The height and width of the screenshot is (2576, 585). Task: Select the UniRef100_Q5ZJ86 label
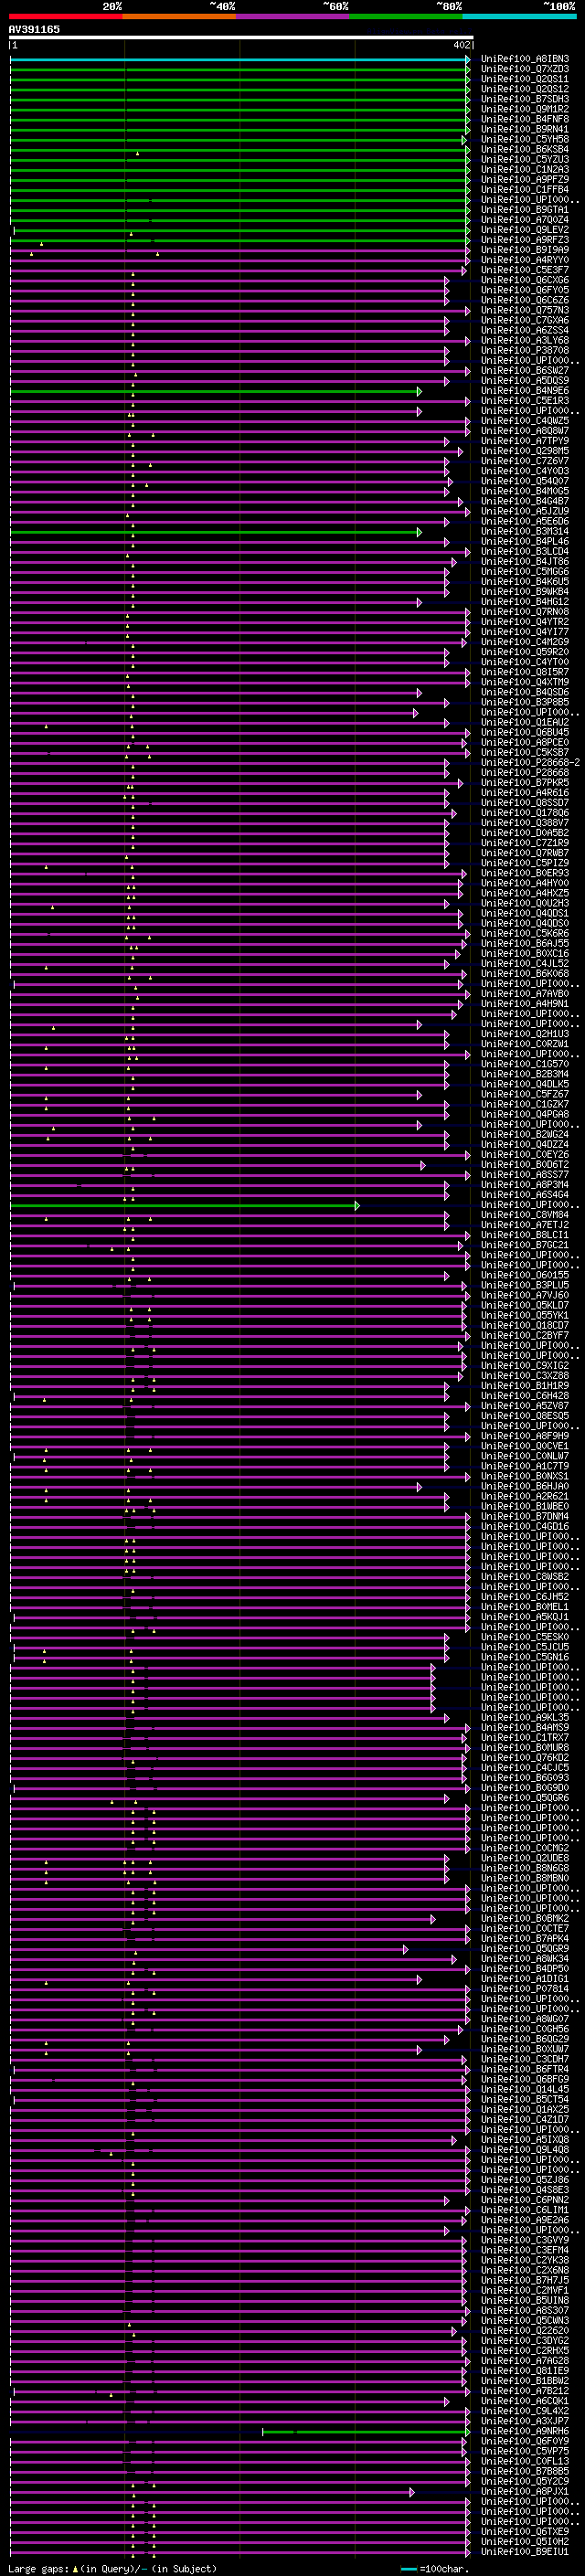coord(525,2180)
